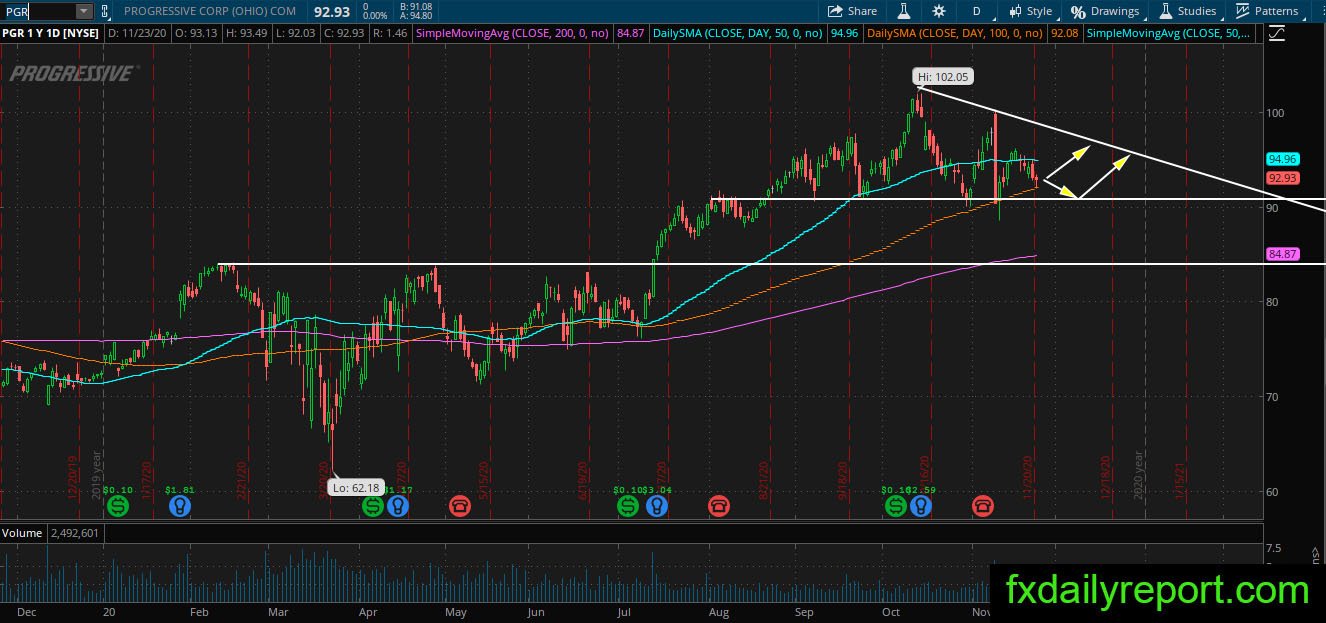This screenshot has height=623, width=1326.
Task: Click the Hi: 102.05 price bubble
Action: 943,76
